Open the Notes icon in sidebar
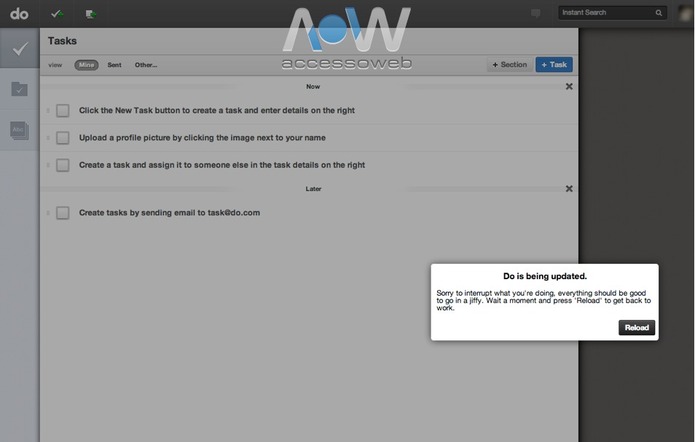Screen dimensions: 695x442 click(19, 129)
